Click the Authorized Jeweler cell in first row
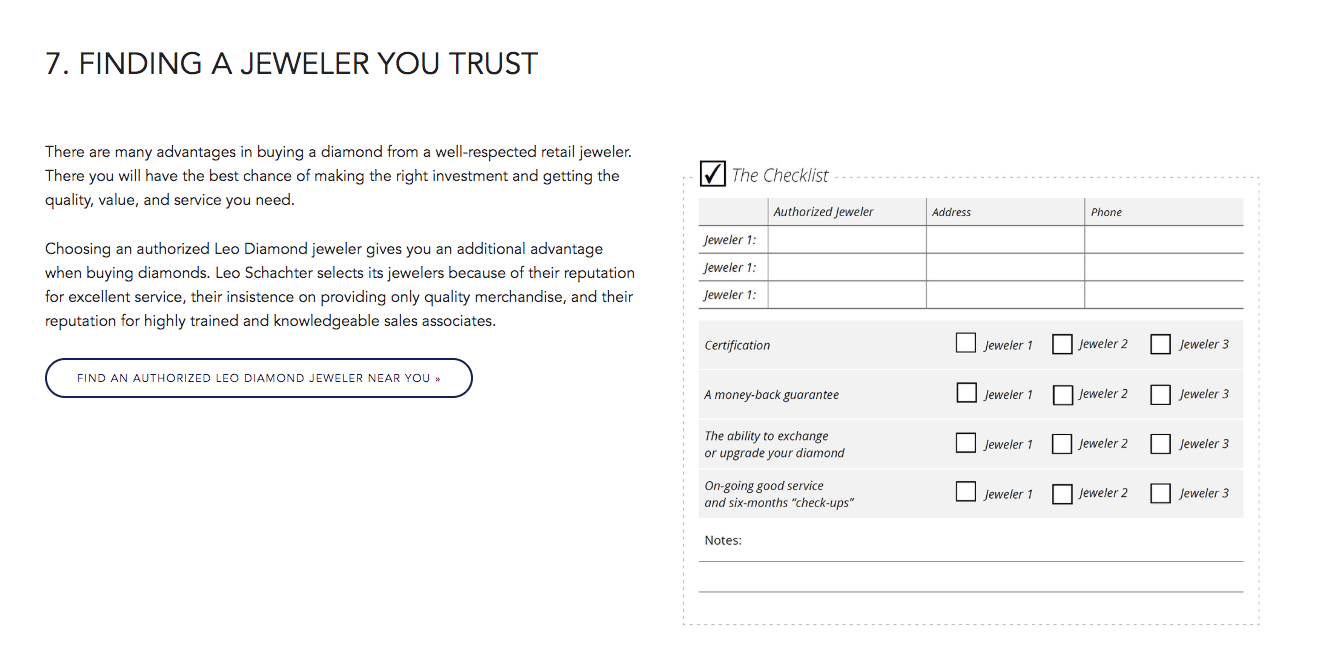Viewport: 1331px width, 662px height. pos(847,240)
